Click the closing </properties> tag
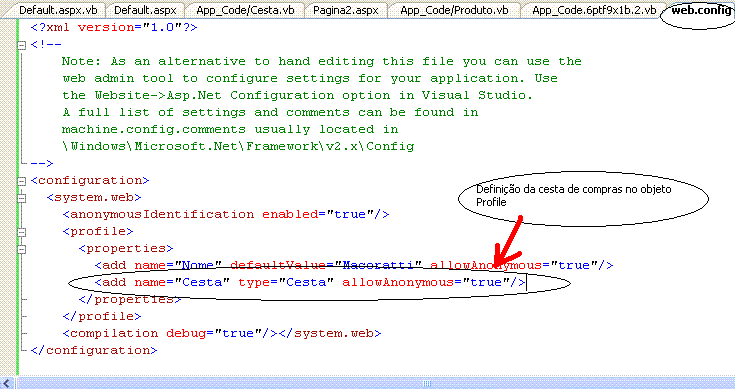 coord(129,299)
